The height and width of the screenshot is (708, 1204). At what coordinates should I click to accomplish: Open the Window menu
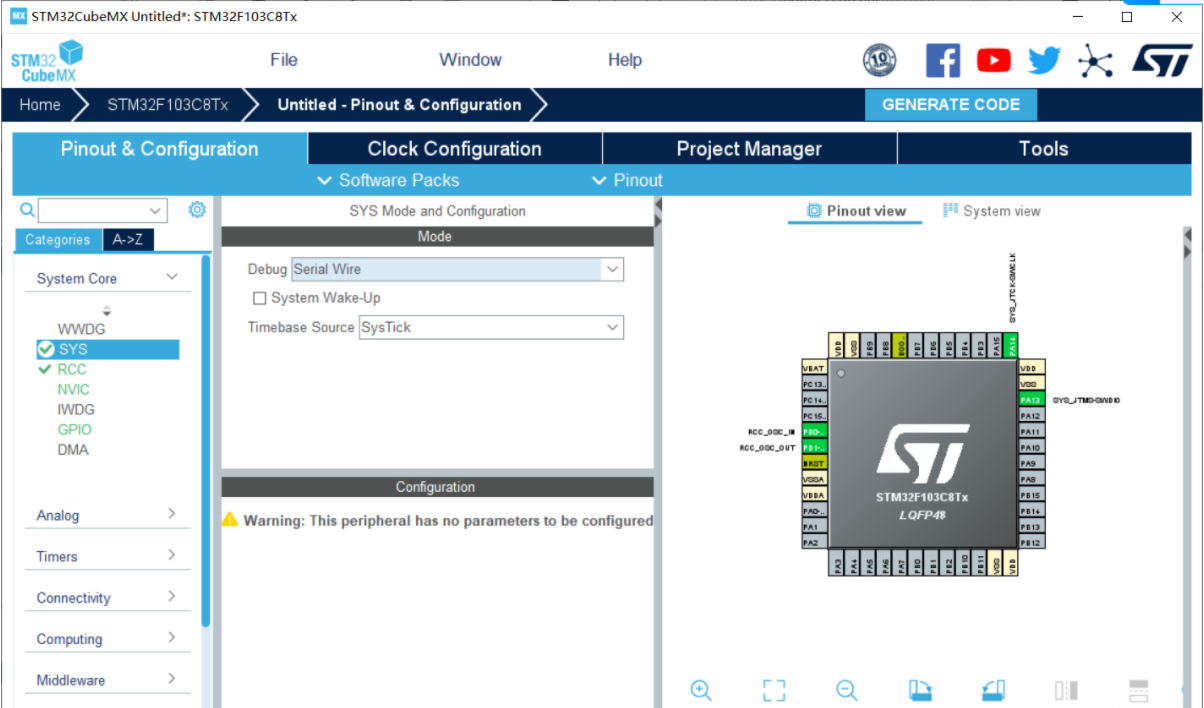470,60
